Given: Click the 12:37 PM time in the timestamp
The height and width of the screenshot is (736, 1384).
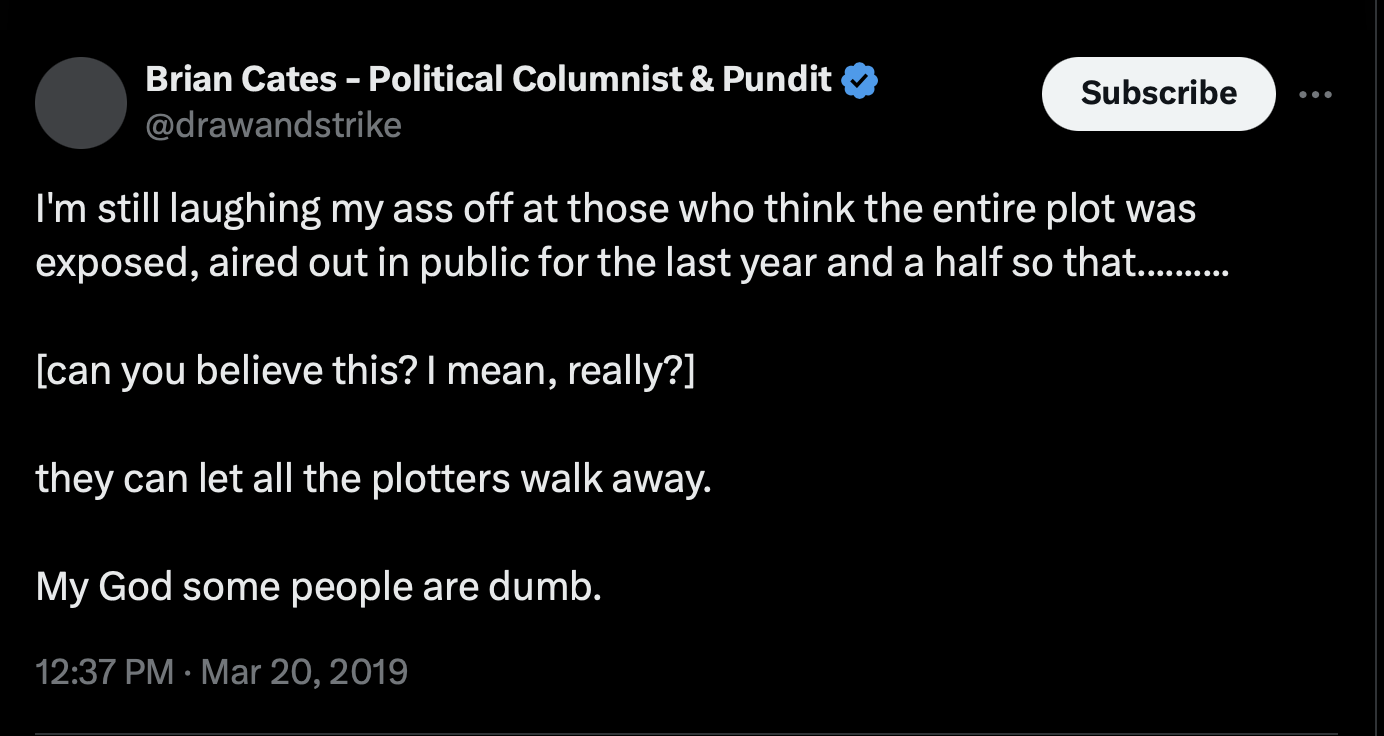Looking at the screenshot, I should click(x=105, y=670).
